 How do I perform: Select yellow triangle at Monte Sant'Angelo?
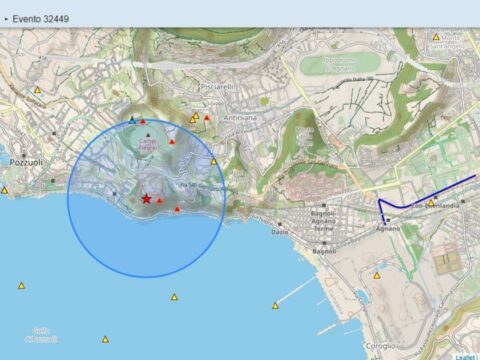point(436,37)
